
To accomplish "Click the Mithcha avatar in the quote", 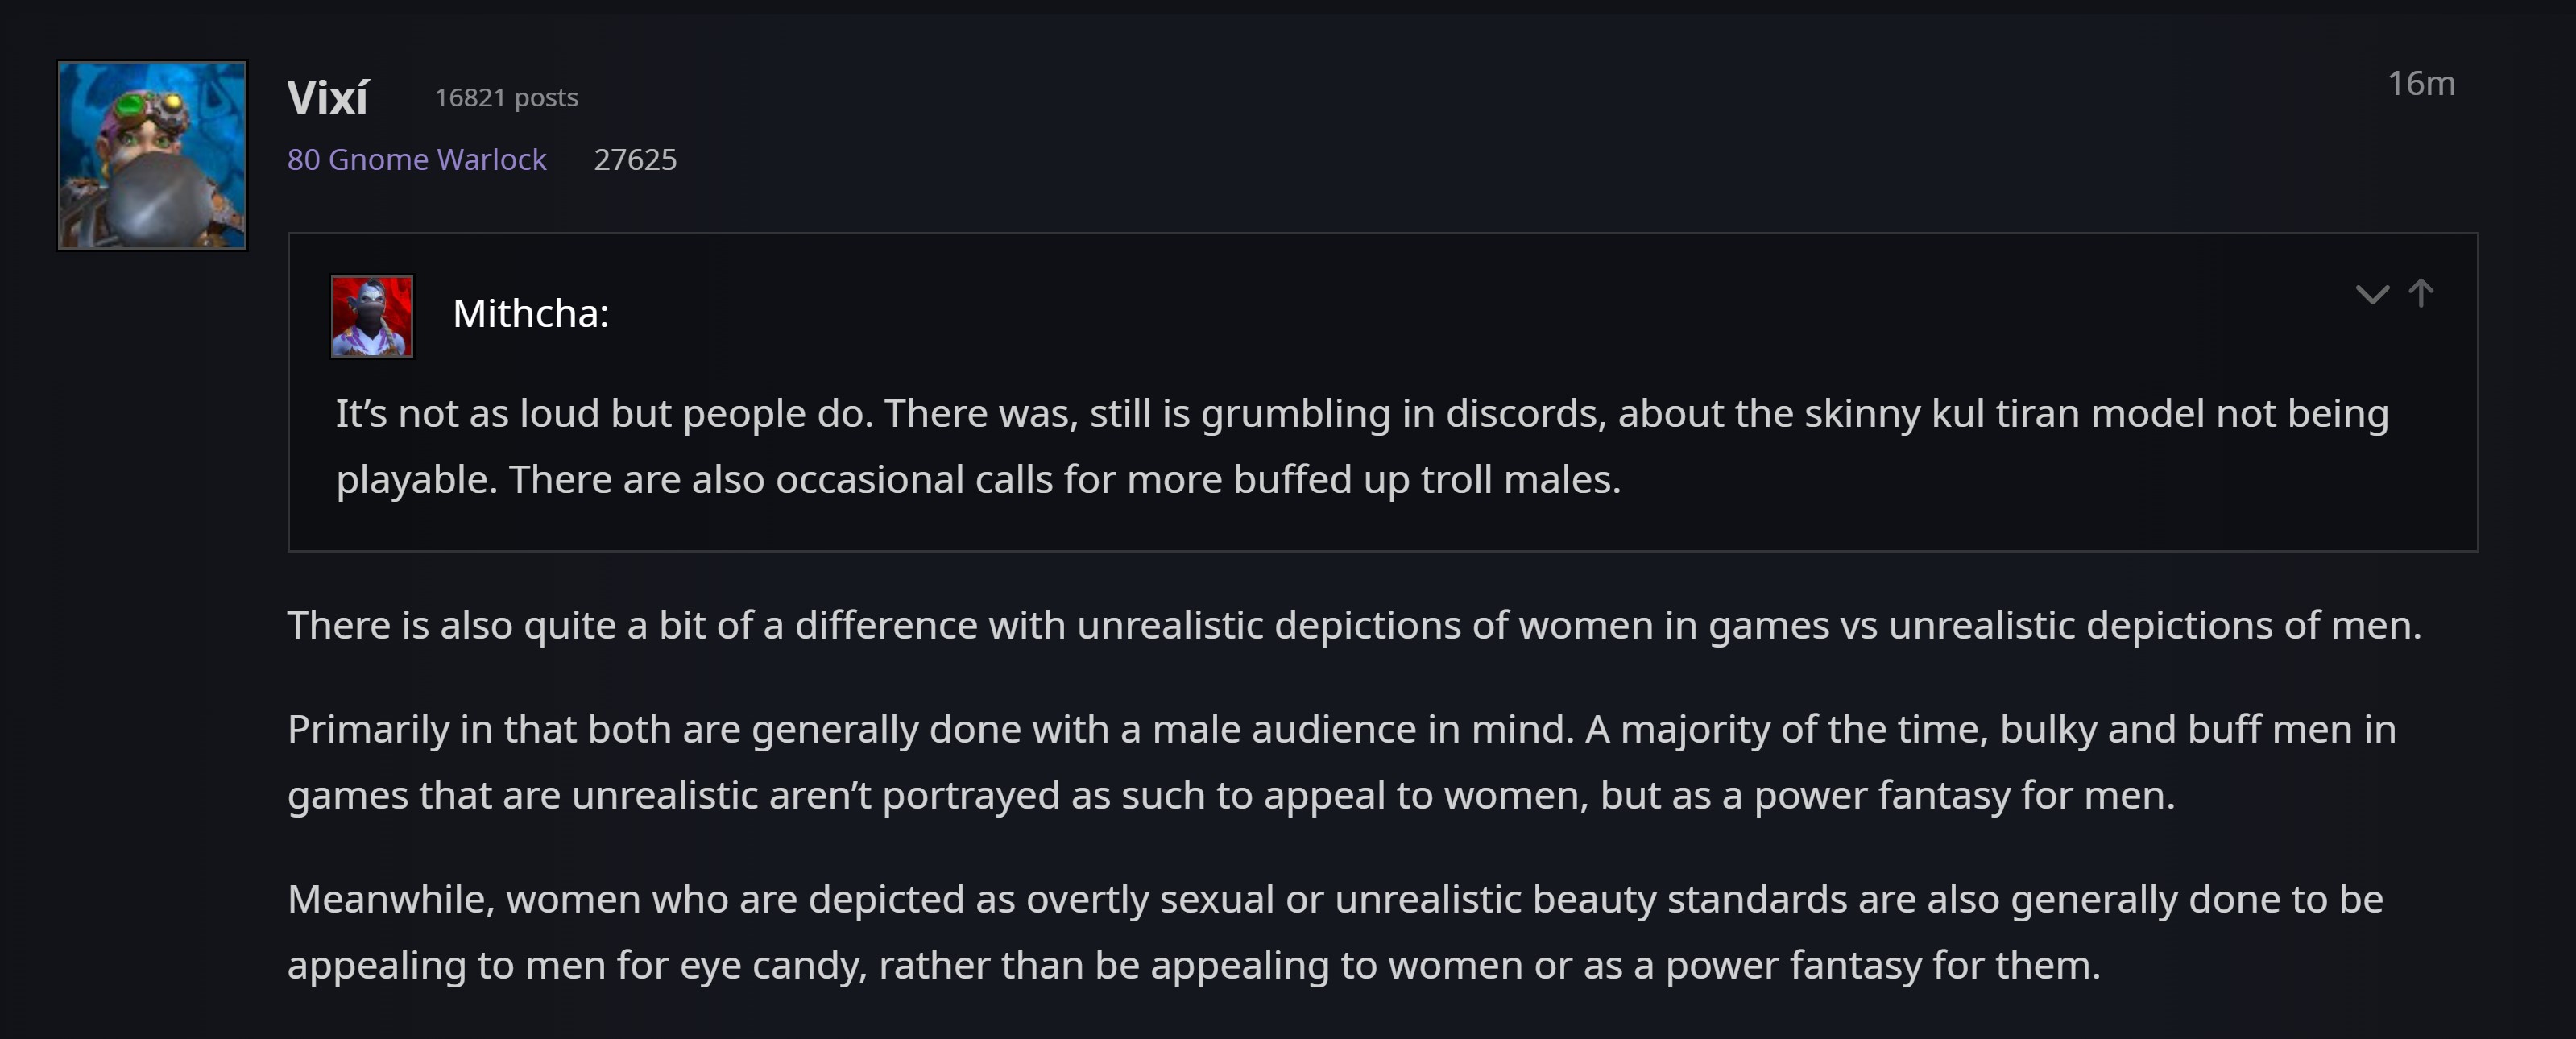I will 372,316.
